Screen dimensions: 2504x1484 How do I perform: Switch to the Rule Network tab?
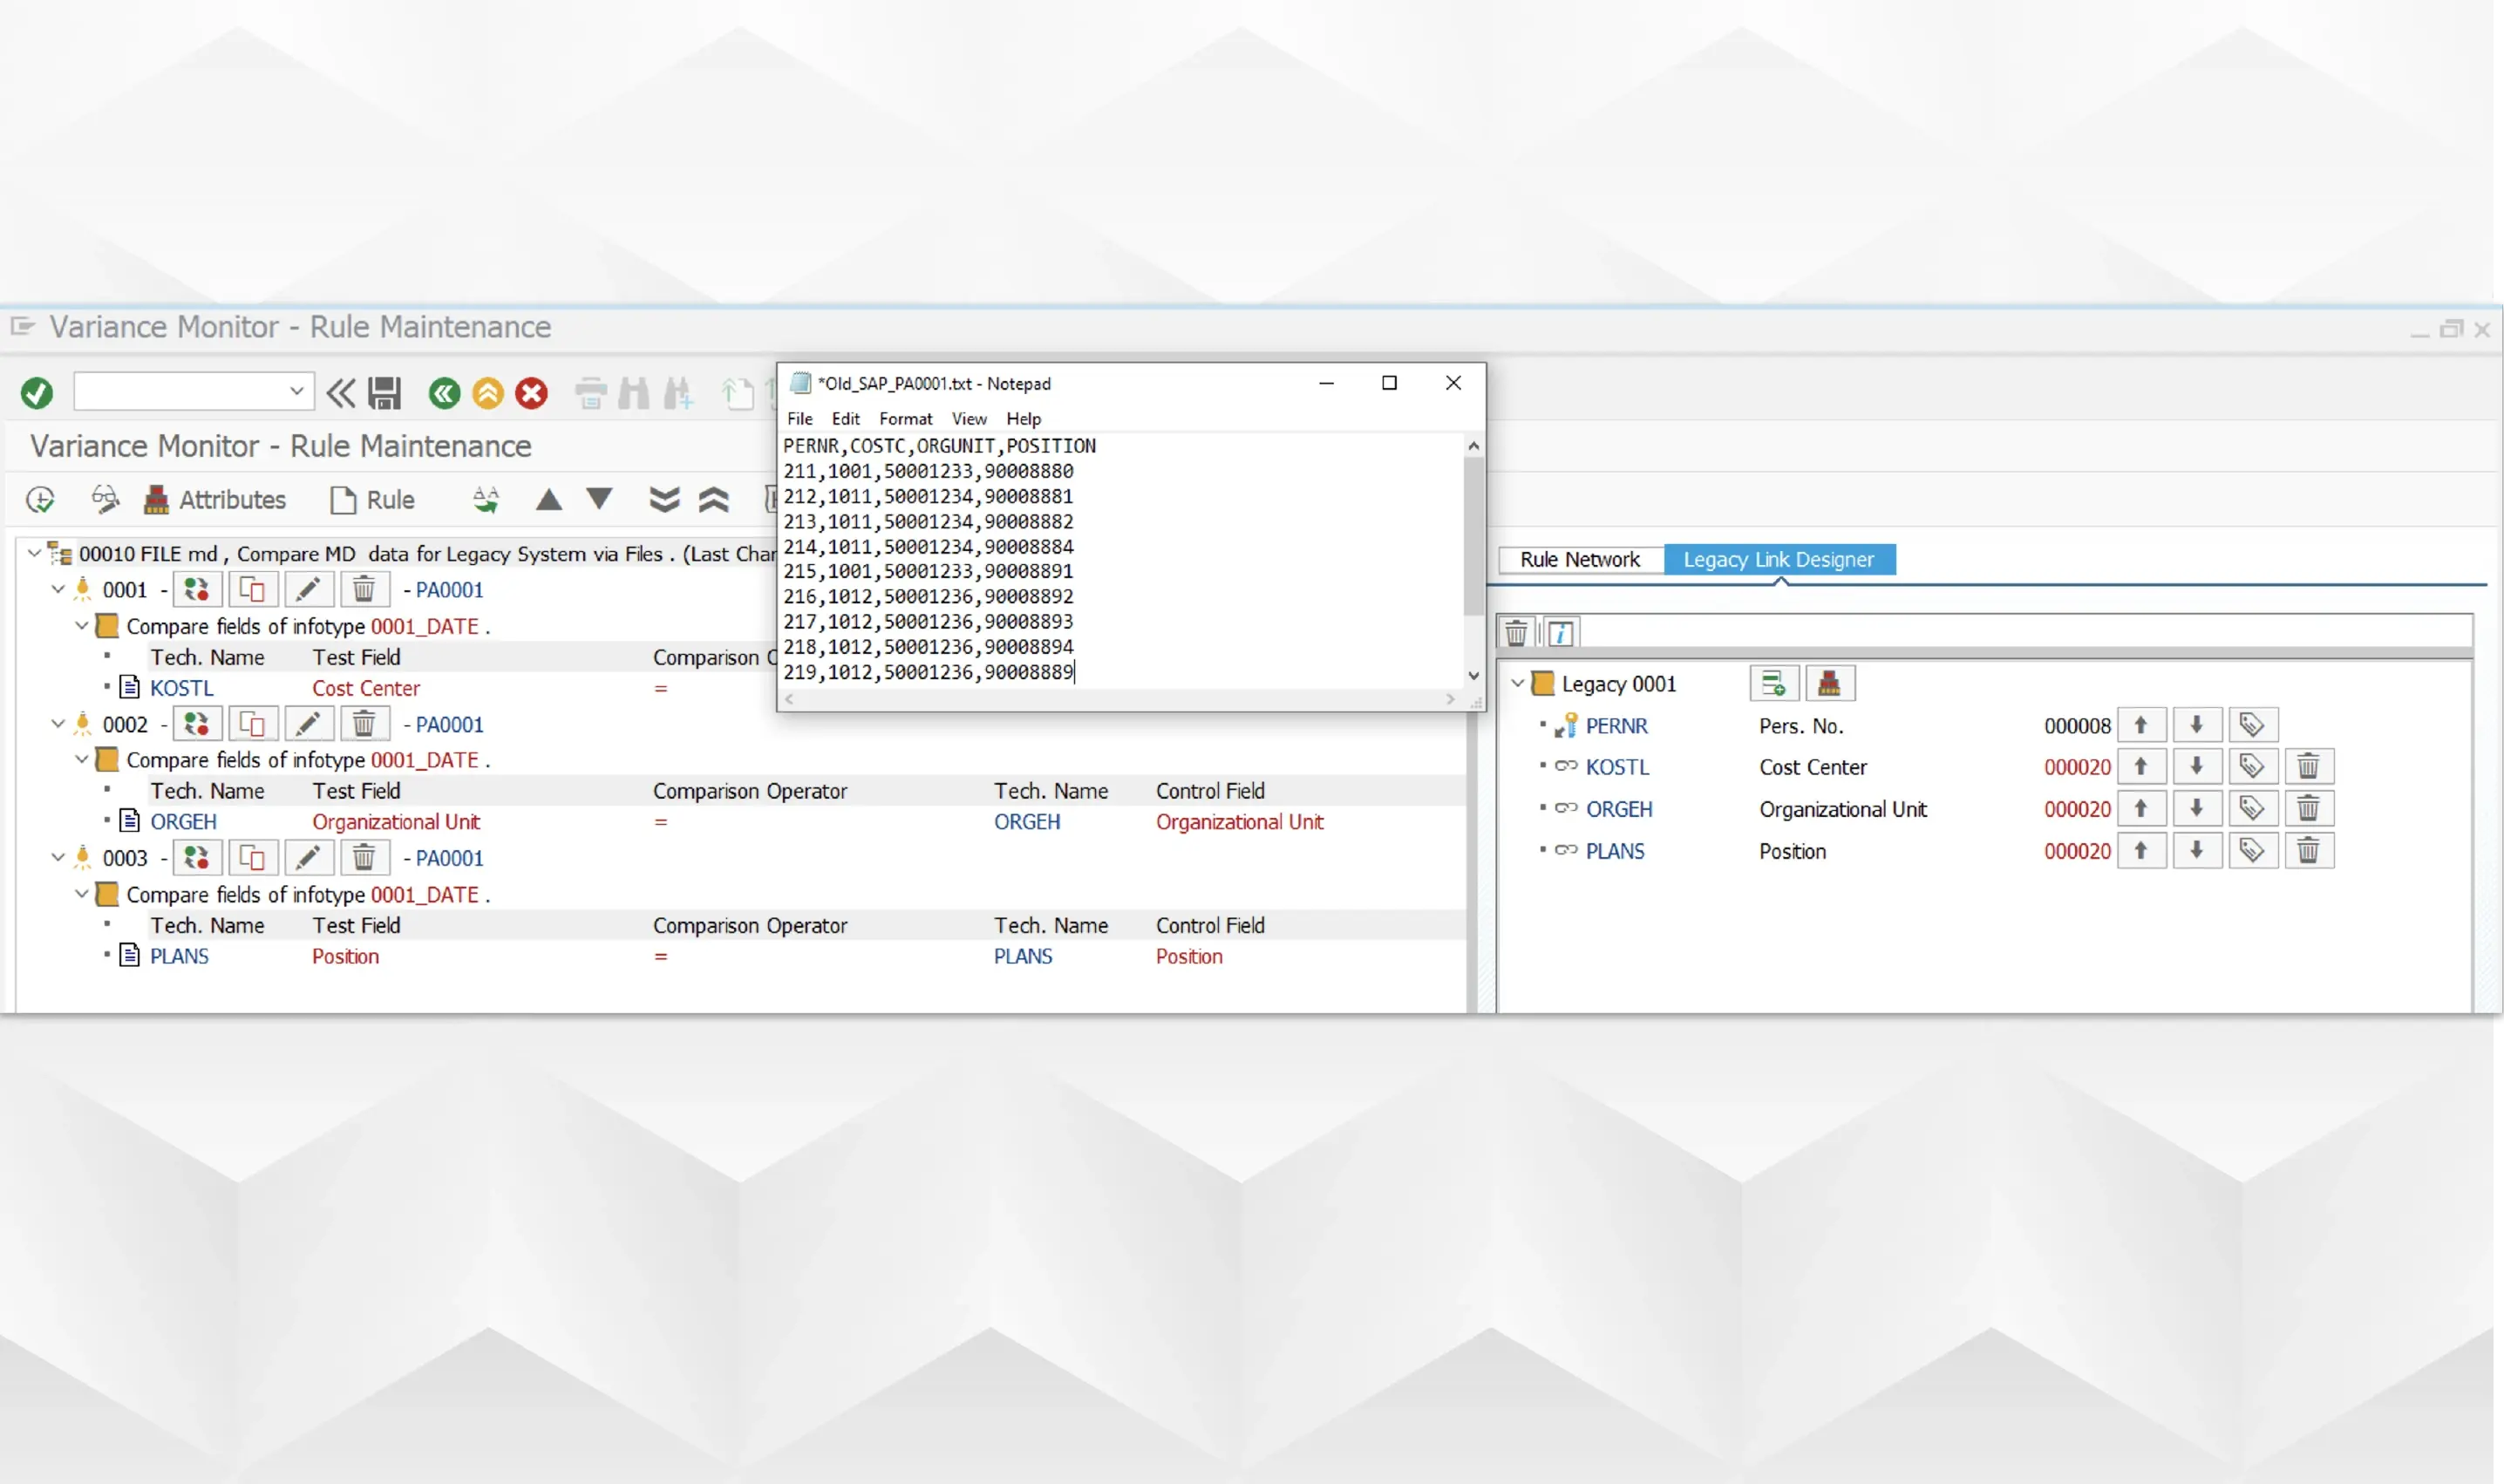[x=1579, y=560]
